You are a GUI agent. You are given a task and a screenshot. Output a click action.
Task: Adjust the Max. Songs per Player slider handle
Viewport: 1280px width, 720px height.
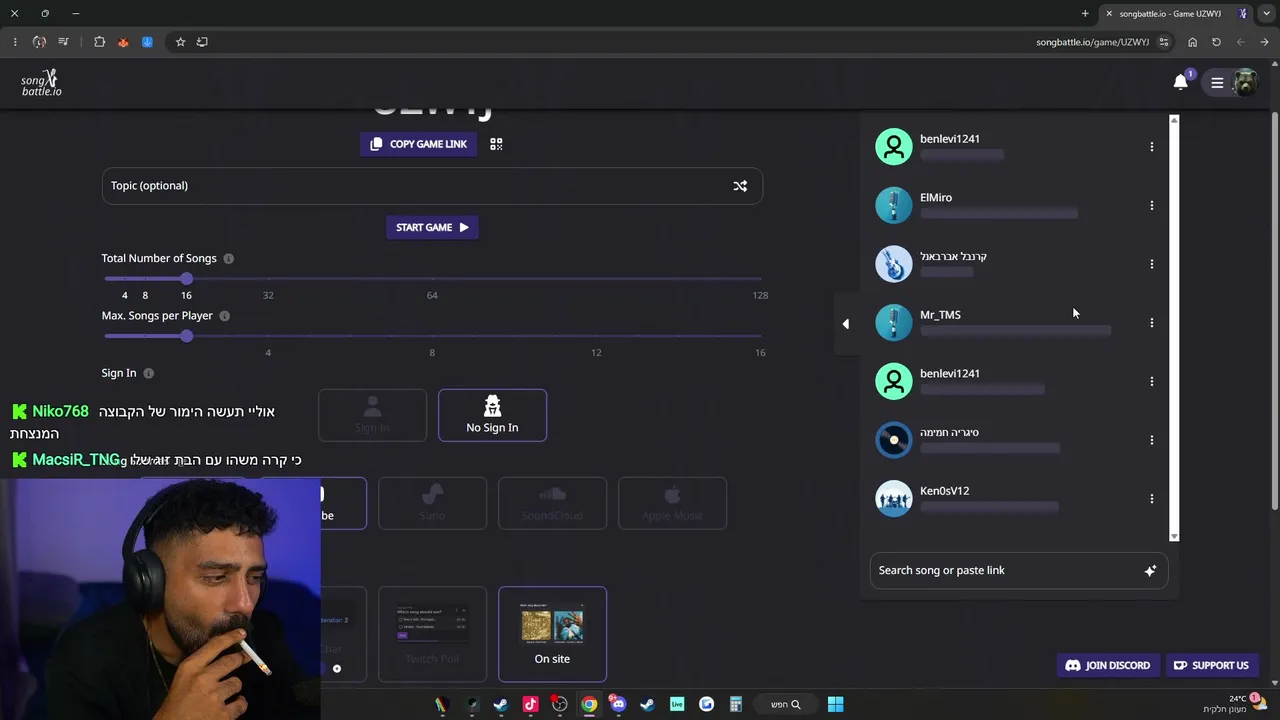tap(187, 336)
